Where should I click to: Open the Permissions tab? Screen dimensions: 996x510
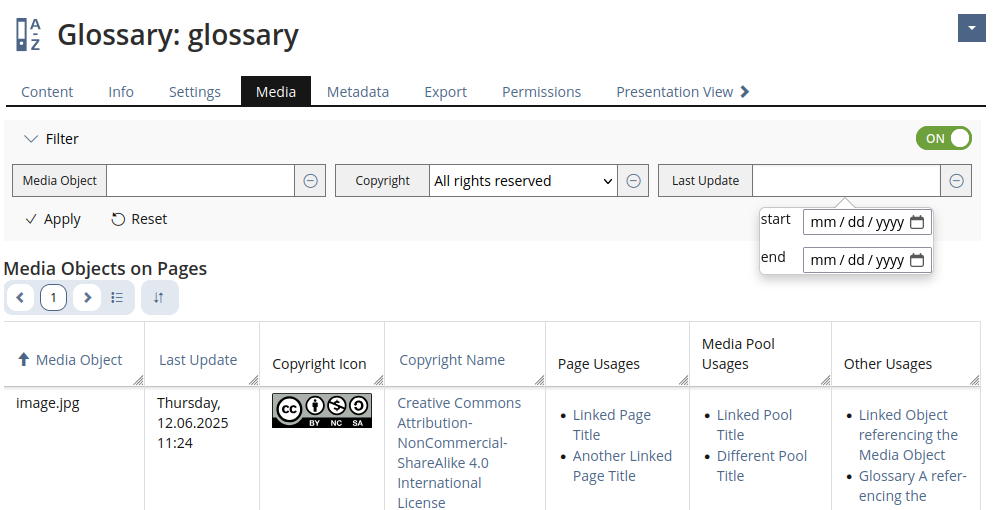point(541,91)
